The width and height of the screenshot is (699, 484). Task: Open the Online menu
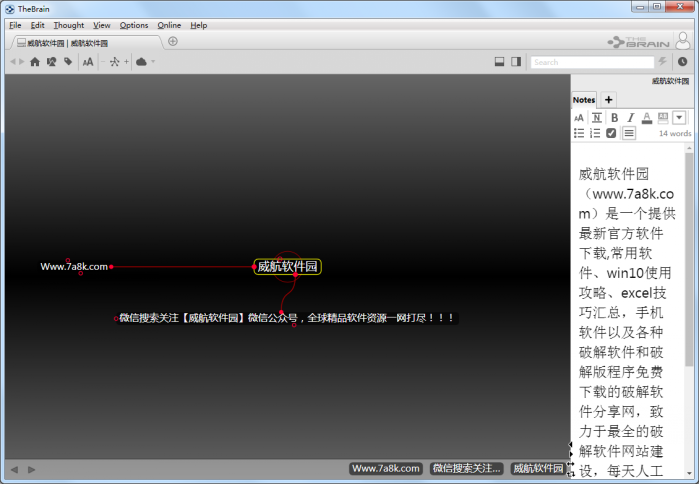tap(169, 25)
